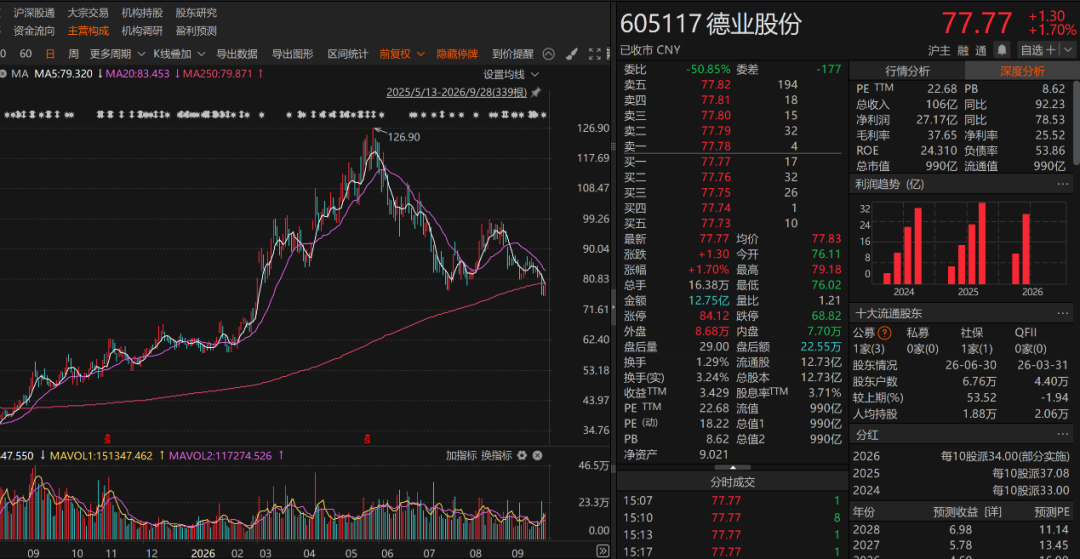Open the 机构持股 tab
The height and width of the screenshot is (559, 1080).
[142, 12]
